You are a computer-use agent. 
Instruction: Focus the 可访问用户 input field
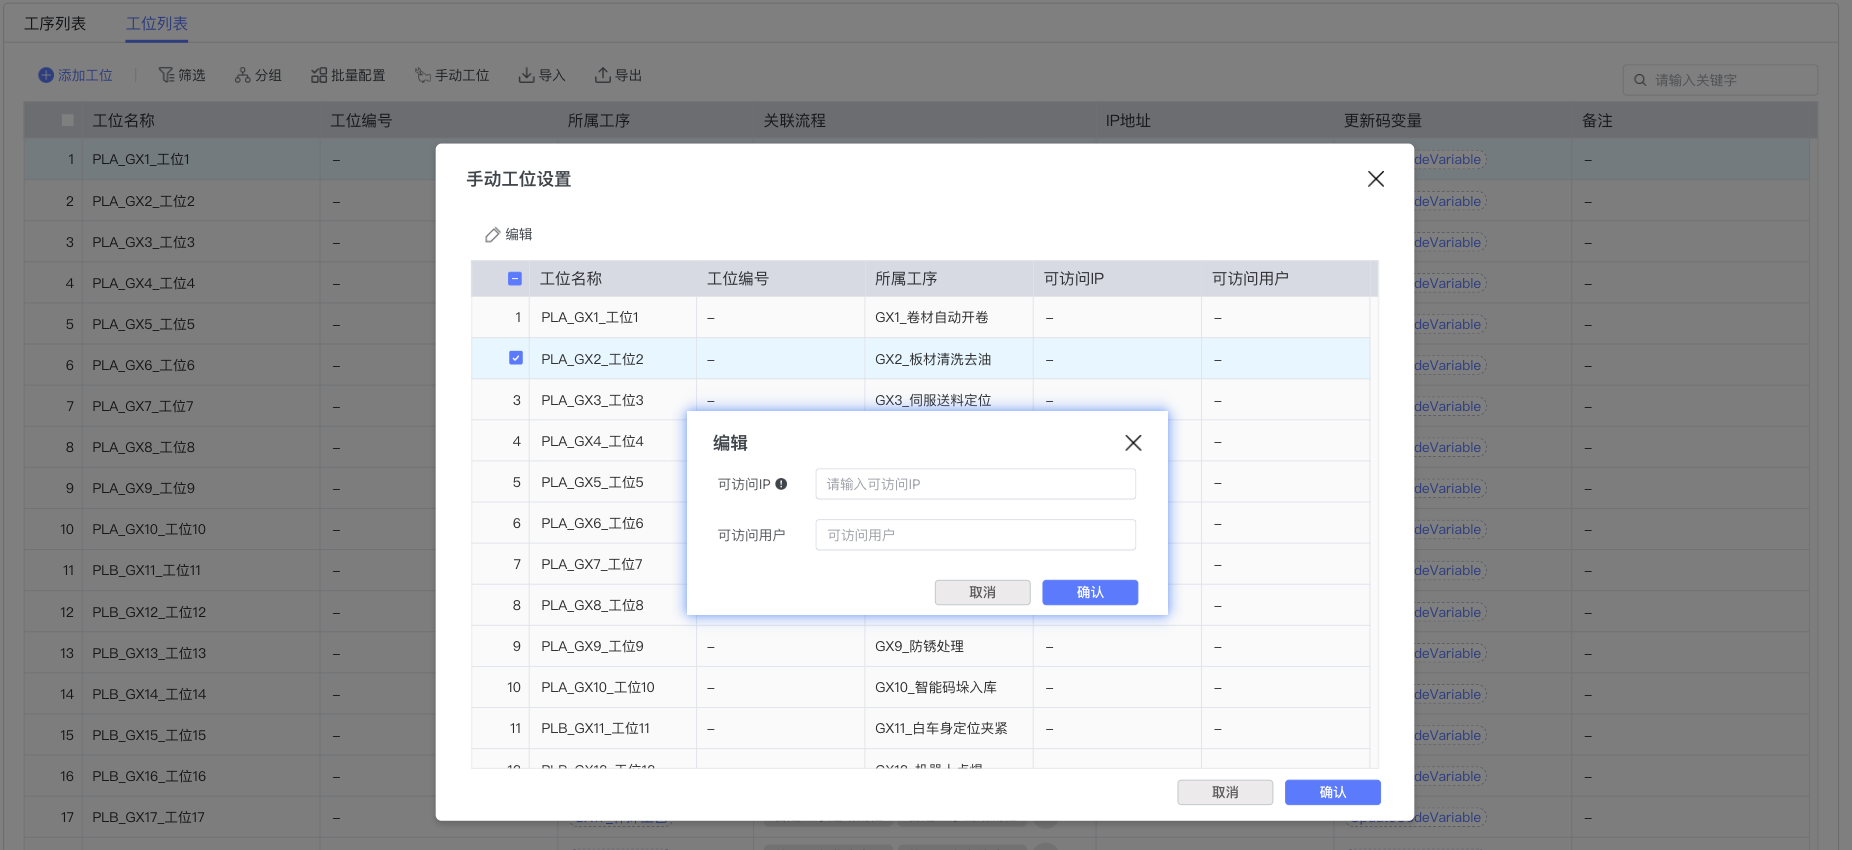[975, 535]
